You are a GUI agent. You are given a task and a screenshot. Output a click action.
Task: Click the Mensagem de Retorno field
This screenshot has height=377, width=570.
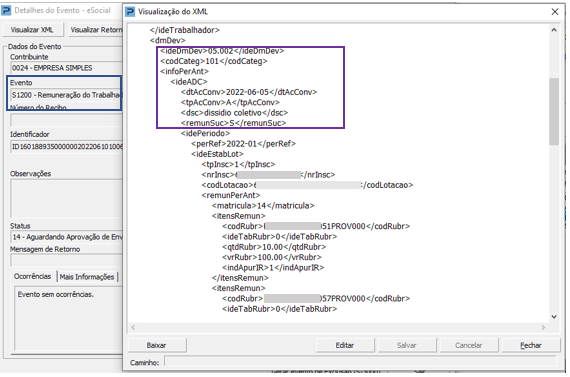(x=66, y=260)
